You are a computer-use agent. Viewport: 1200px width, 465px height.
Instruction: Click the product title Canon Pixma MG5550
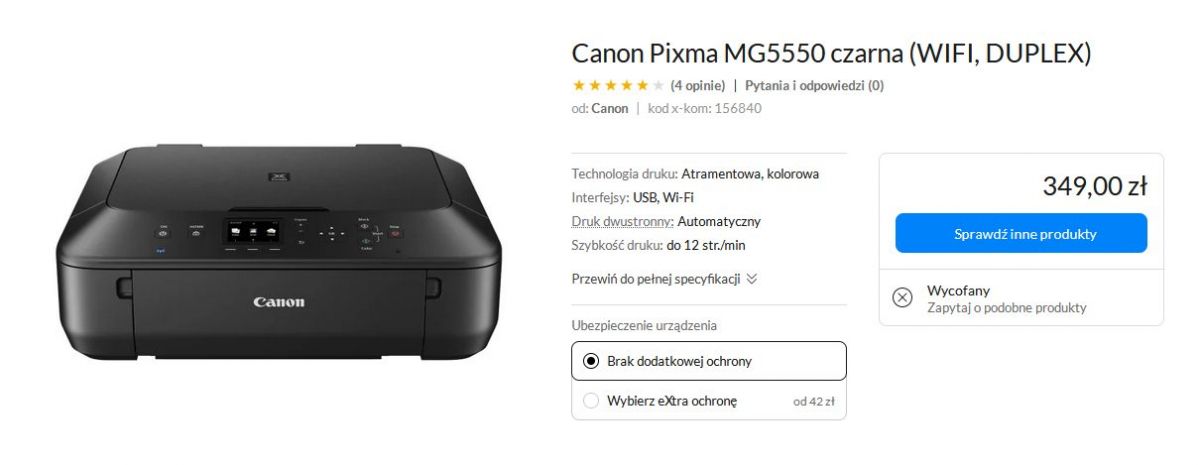[831, 53]
